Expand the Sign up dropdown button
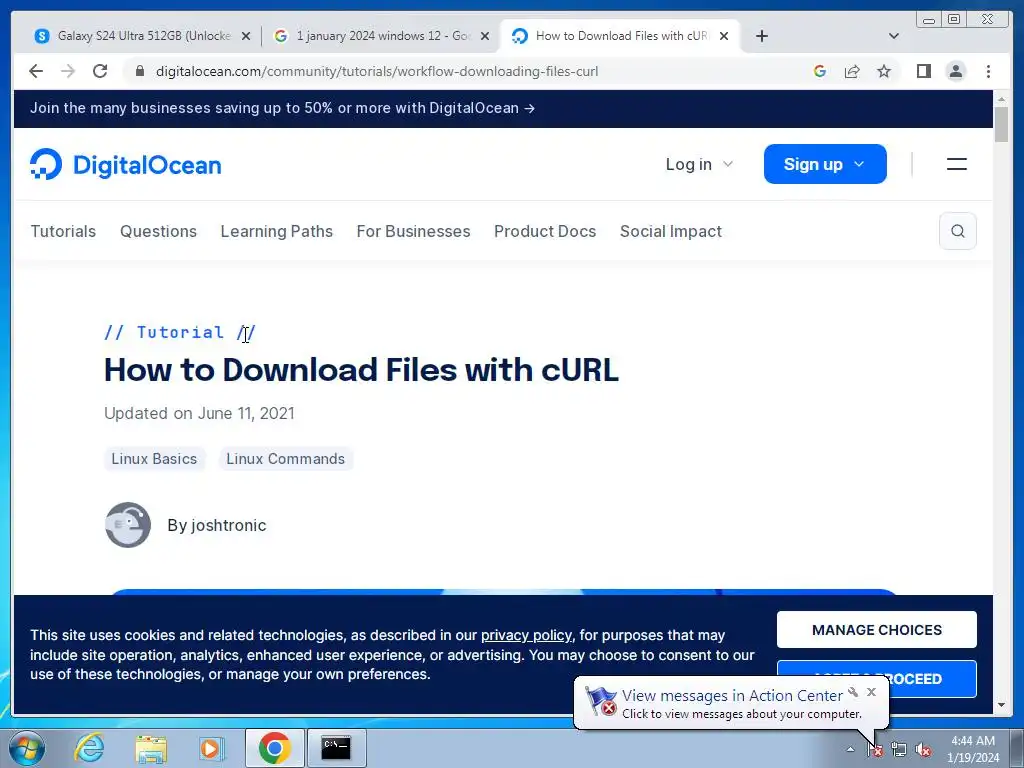 pos(825,164)
